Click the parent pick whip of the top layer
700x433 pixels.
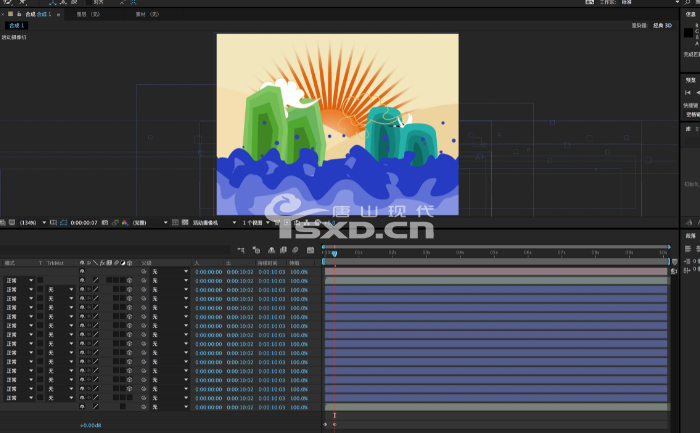(x=144, y=271)
